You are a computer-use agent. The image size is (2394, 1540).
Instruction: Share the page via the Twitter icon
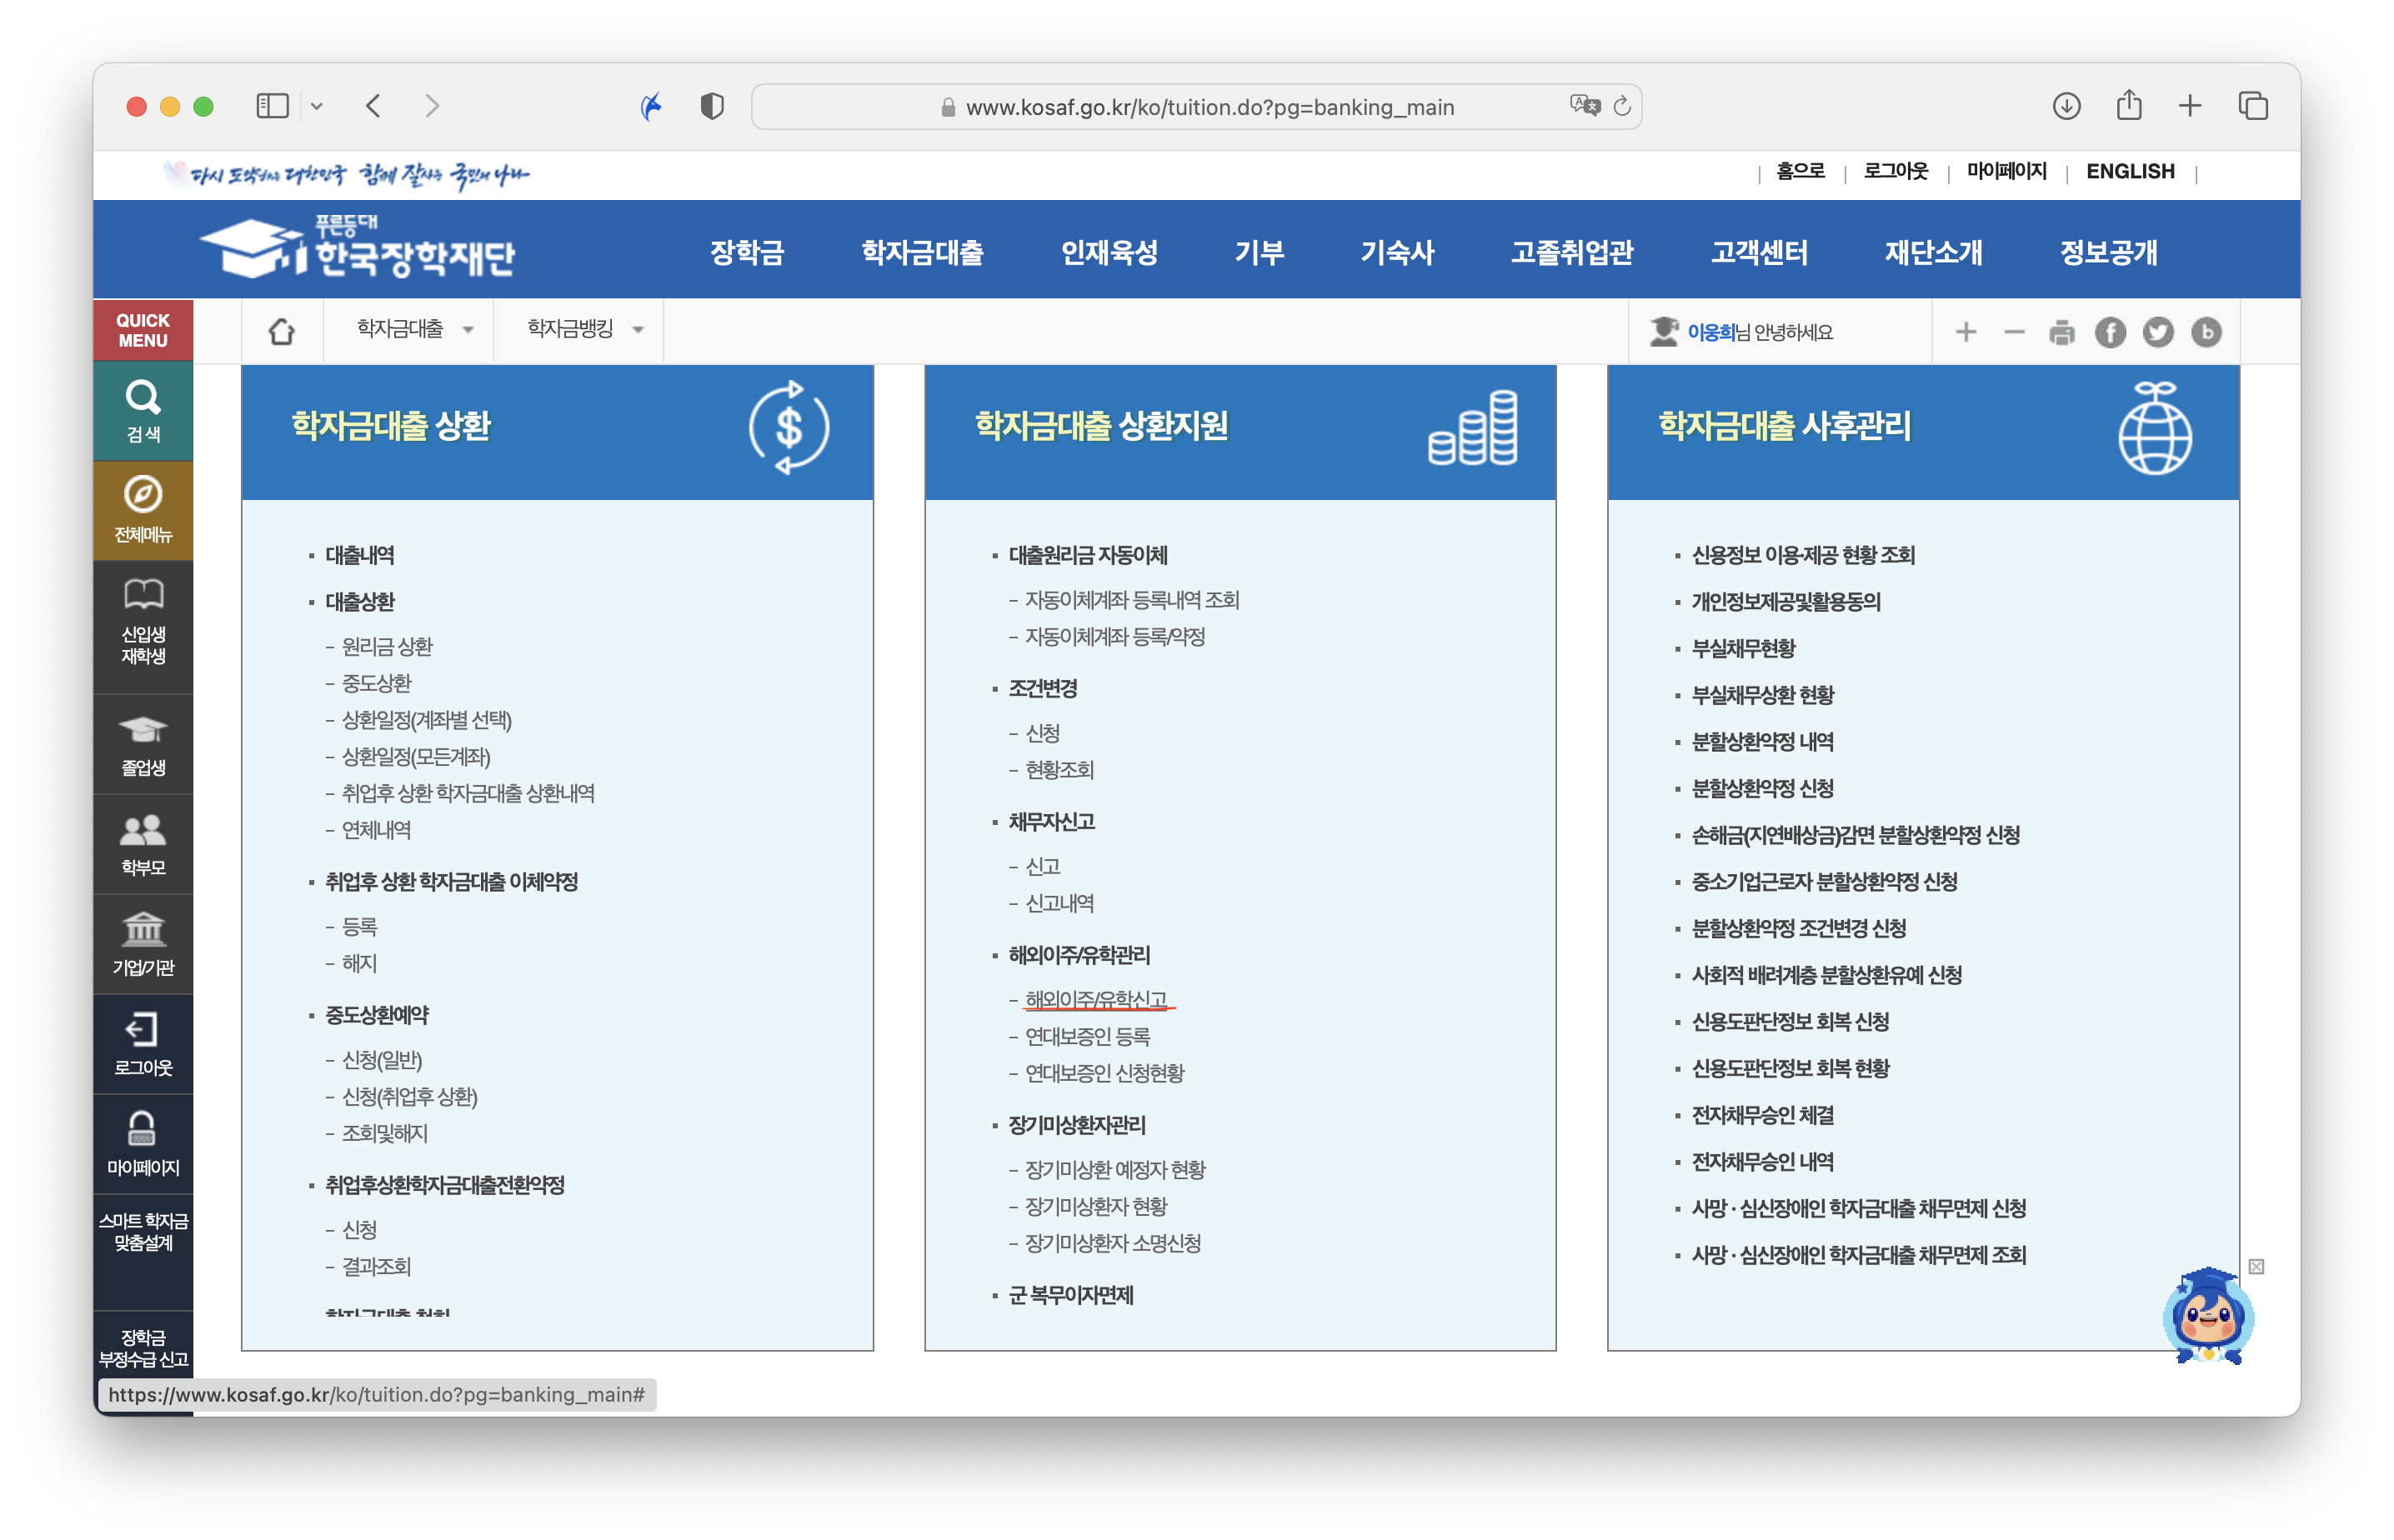(x=2158, y=332)
